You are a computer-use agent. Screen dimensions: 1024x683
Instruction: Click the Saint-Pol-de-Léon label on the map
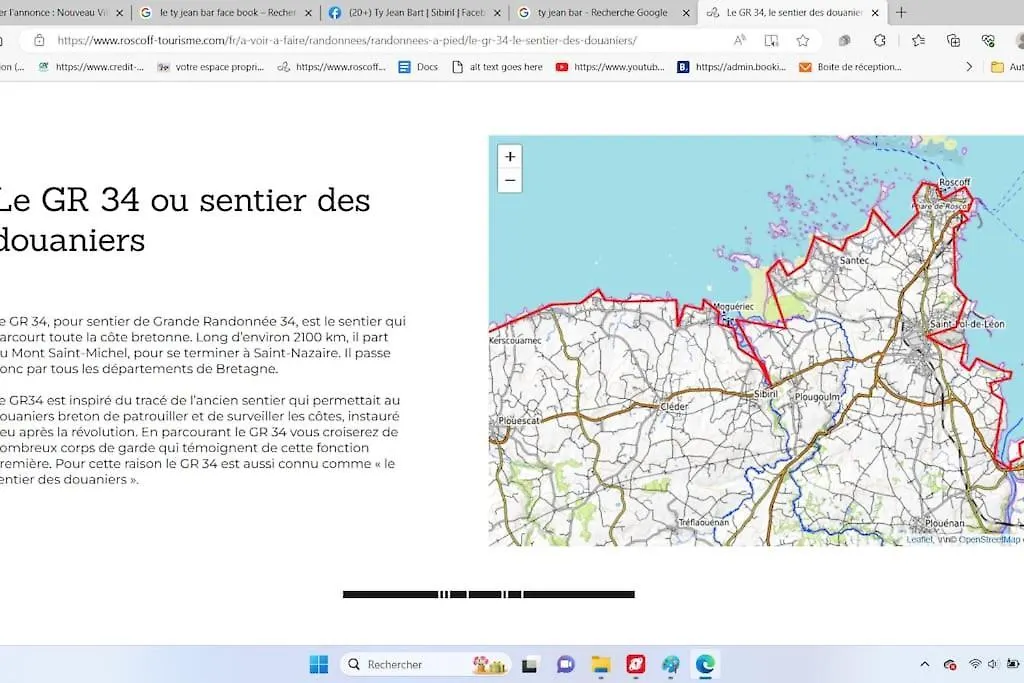tap(967, 324)
